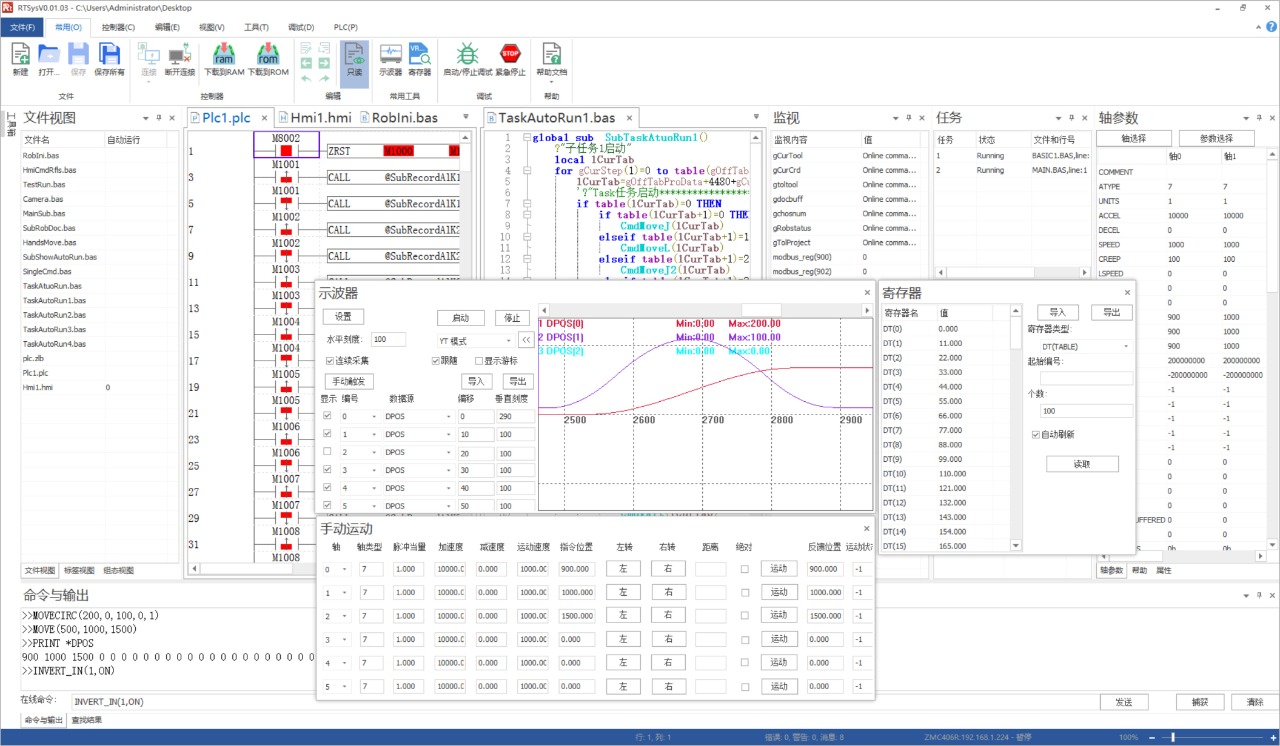Click the 启动/停止调试 bug icon
Viewport: 1280px width, 746px height.
467,54
